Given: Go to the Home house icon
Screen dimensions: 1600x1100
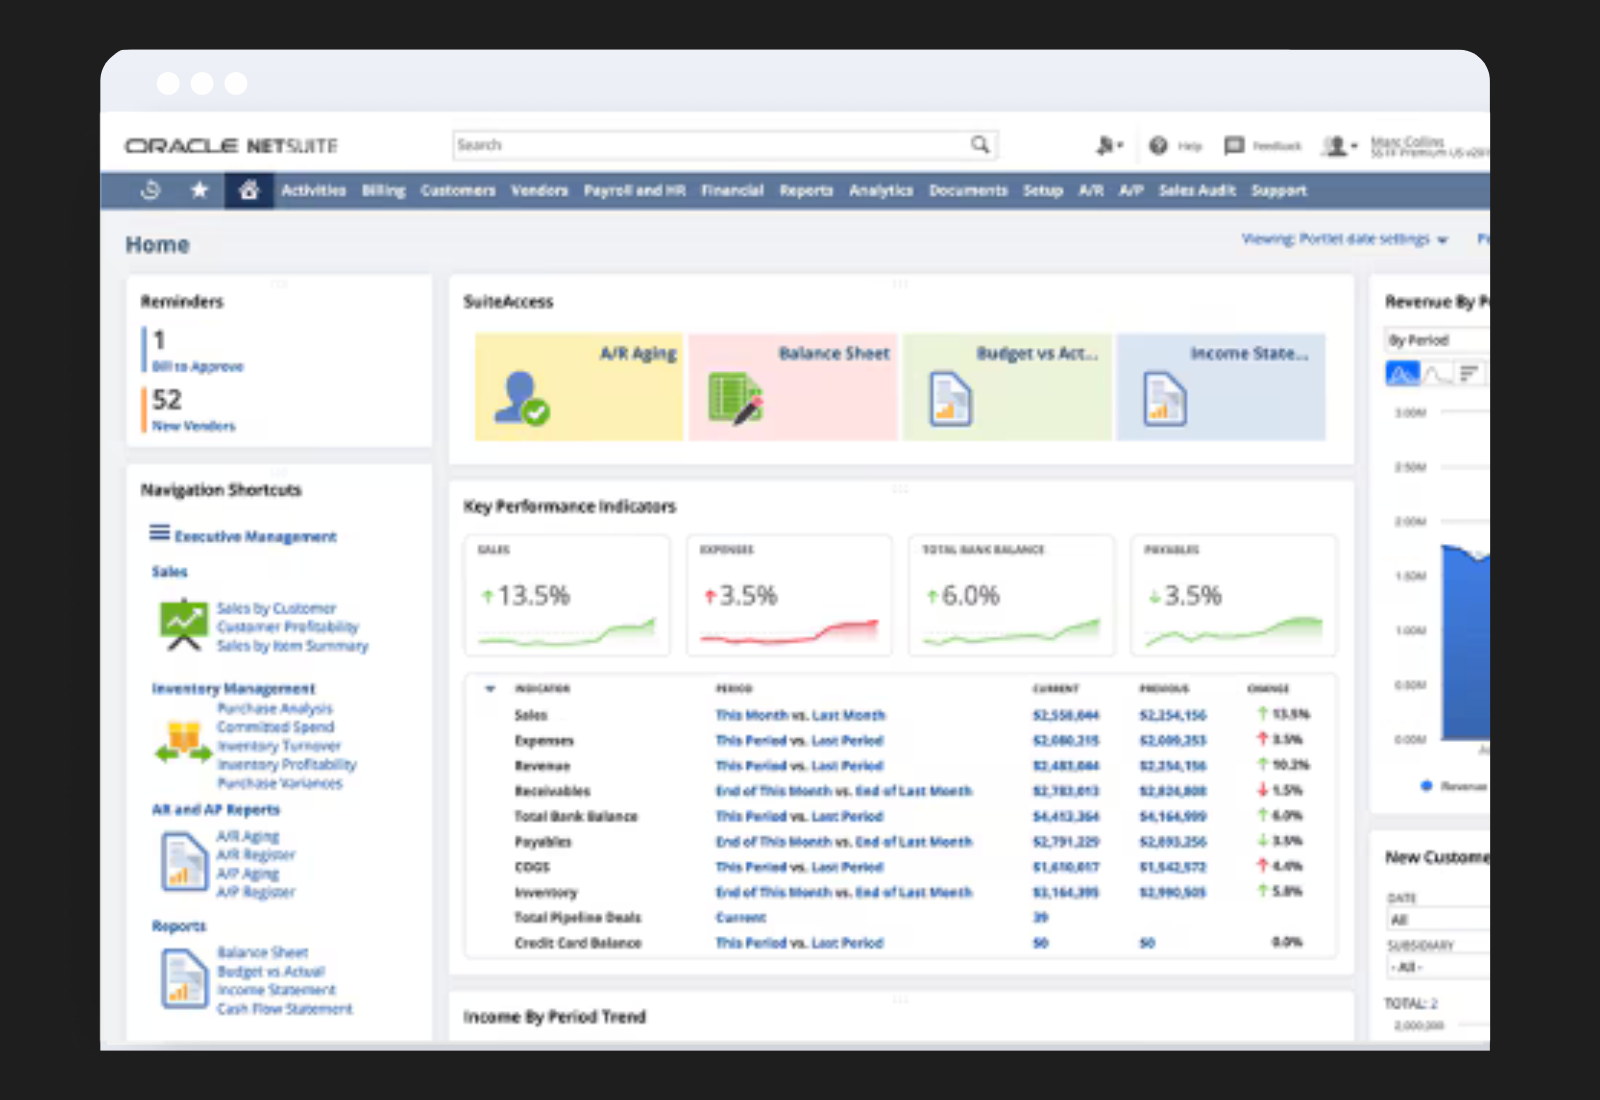Looking at the screenshot, I should tap(249, 190).
